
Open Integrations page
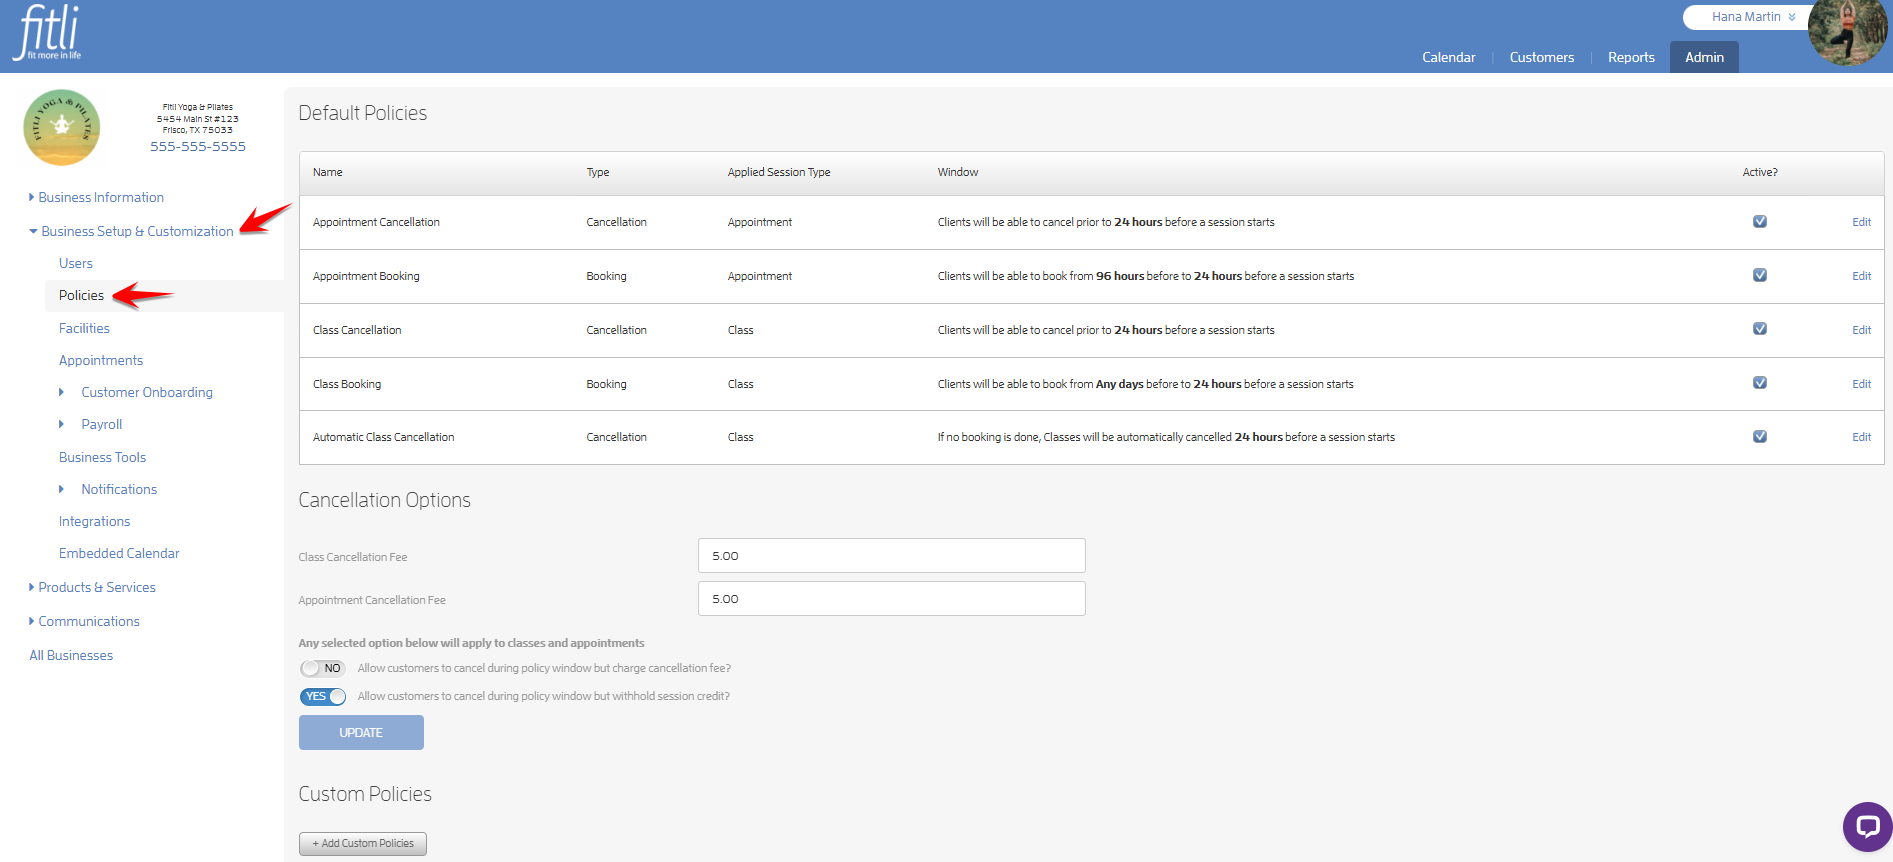point(94,521)
